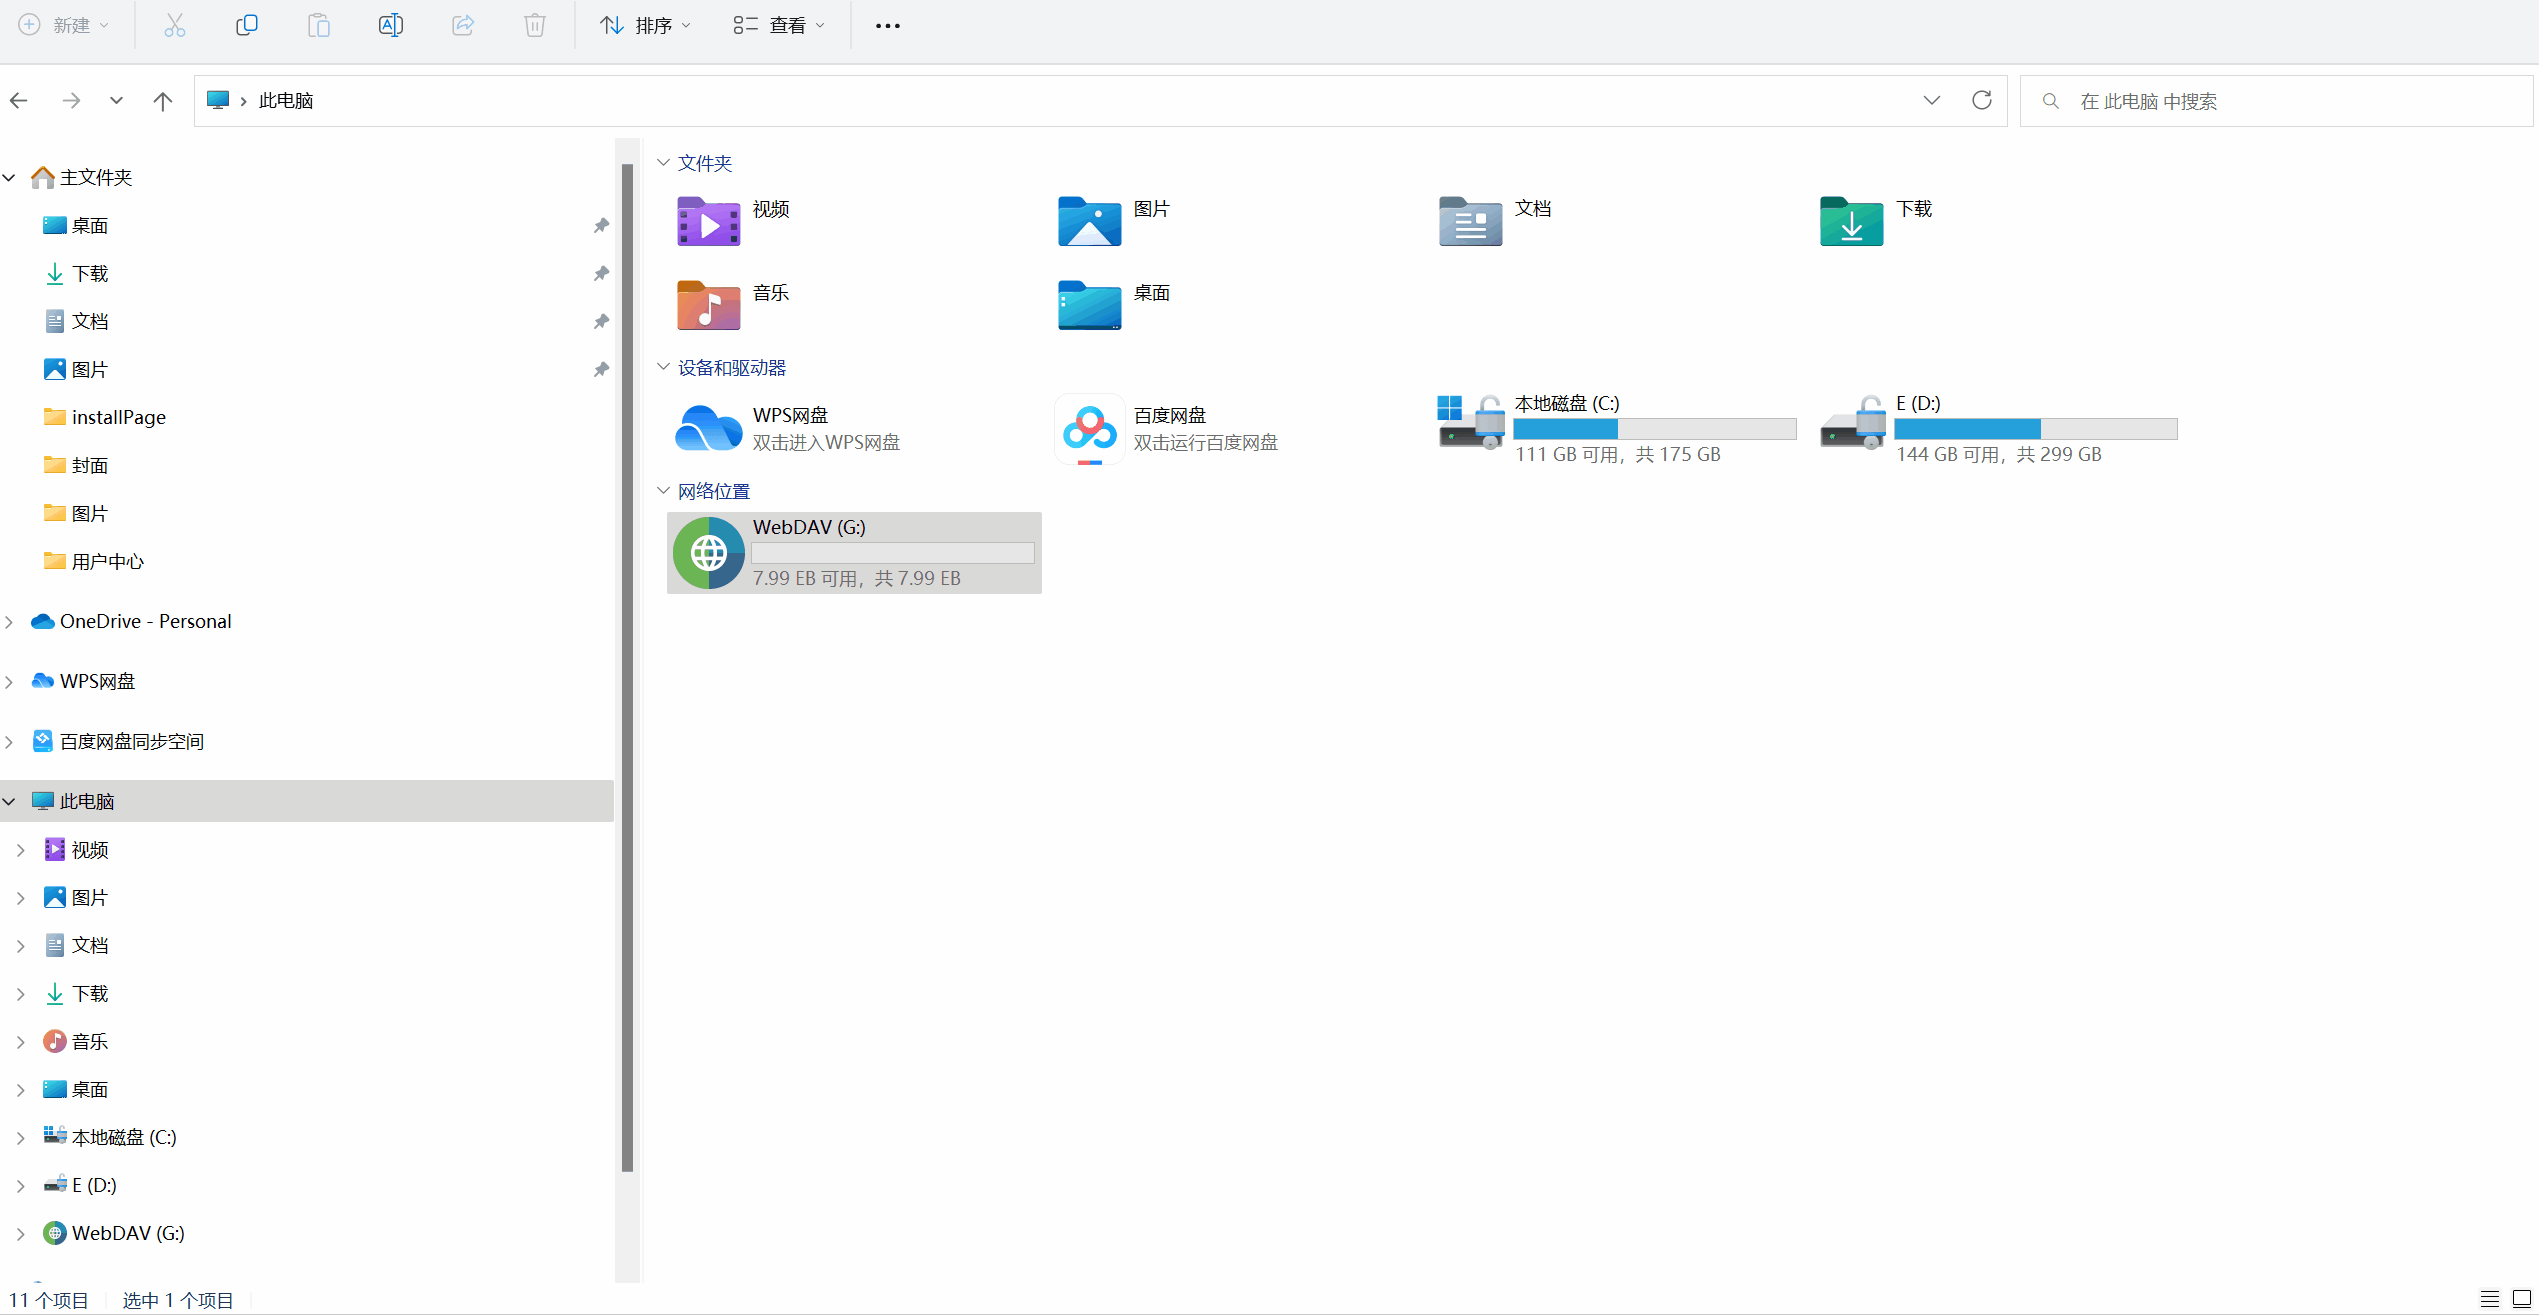The width and height of the screenshot is (2539, 1315).
Task: Click the Copy icon in toolbar
Action: (x=247, y=25)
